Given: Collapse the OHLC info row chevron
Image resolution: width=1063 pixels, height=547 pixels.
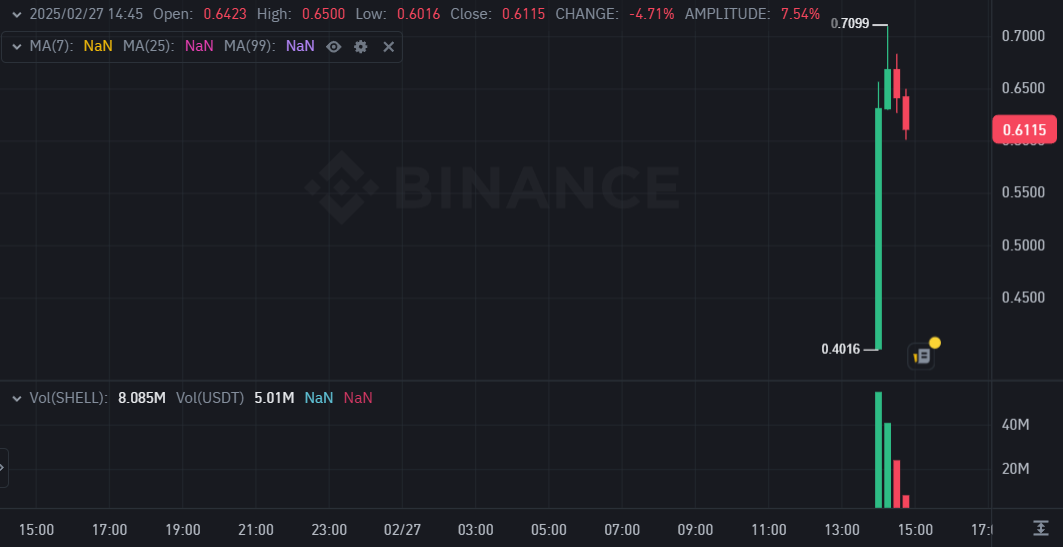Looking at the screenshot, I should (x=17, y=14).
